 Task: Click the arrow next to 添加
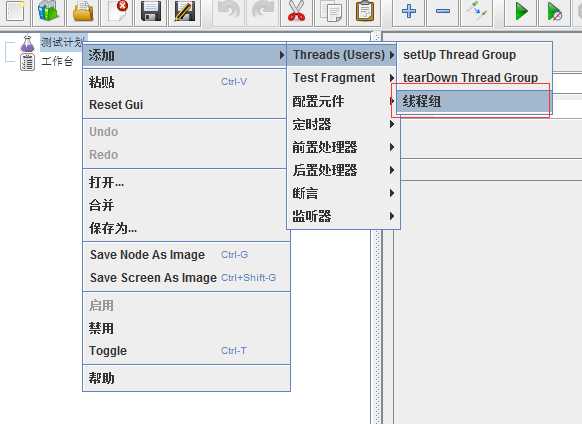(x=282, y=55)
